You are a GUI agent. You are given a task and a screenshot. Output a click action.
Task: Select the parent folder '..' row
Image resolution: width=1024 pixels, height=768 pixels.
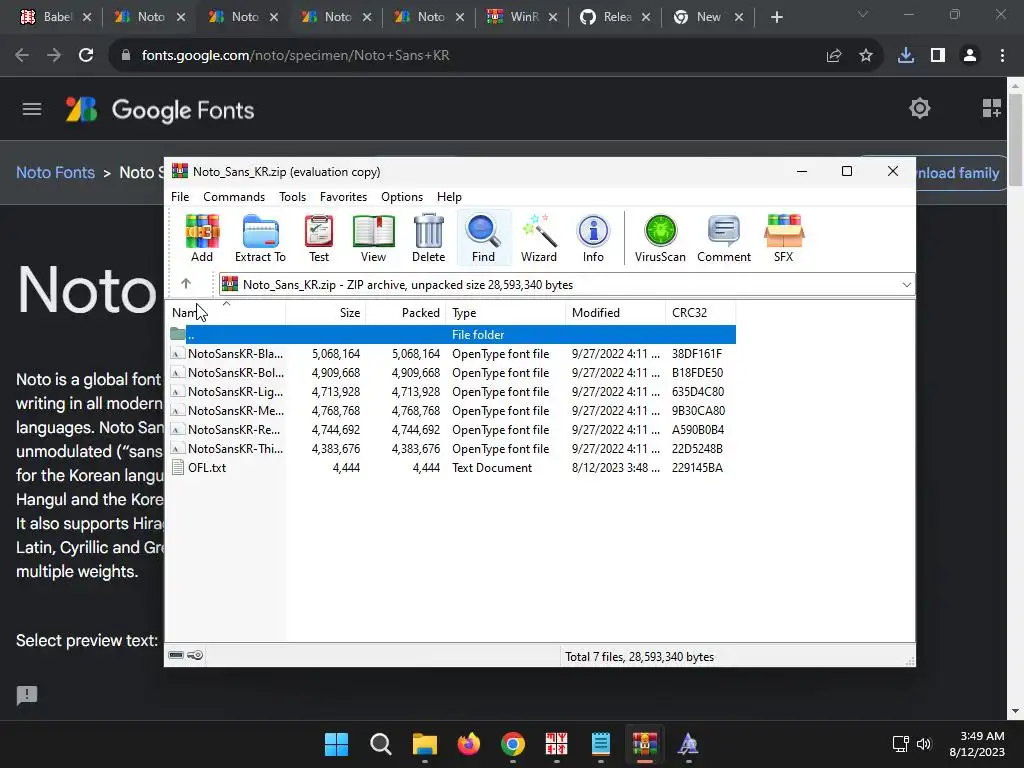(452, 334)
